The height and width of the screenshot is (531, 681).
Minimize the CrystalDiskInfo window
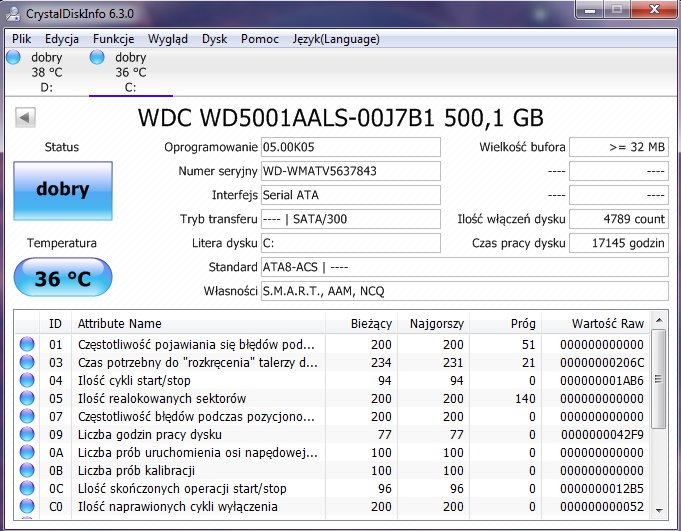click(x=590, y=9)
